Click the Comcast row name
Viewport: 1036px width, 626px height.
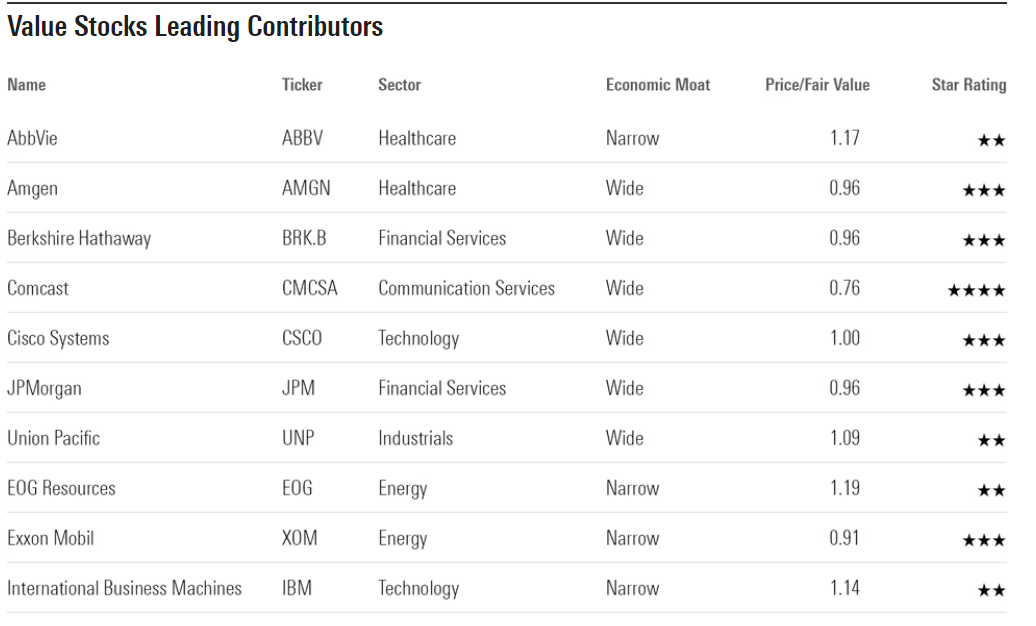click(x=38, y=288)
